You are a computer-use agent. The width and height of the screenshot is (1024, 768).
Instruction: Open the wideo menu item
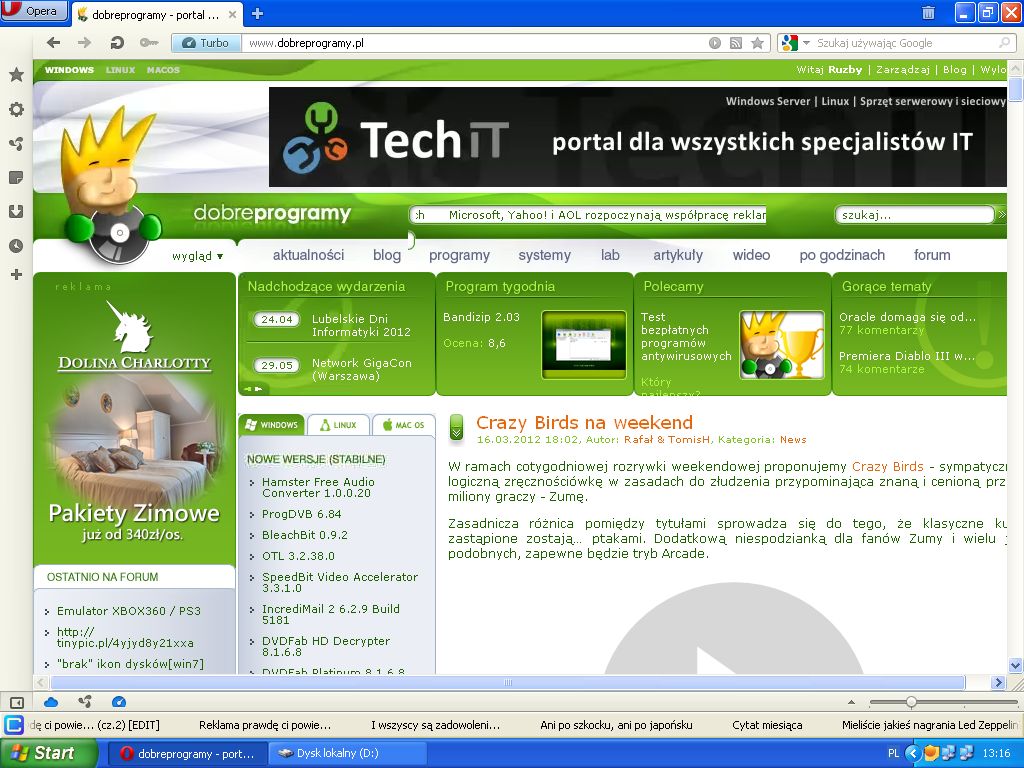tap(751, 255)
